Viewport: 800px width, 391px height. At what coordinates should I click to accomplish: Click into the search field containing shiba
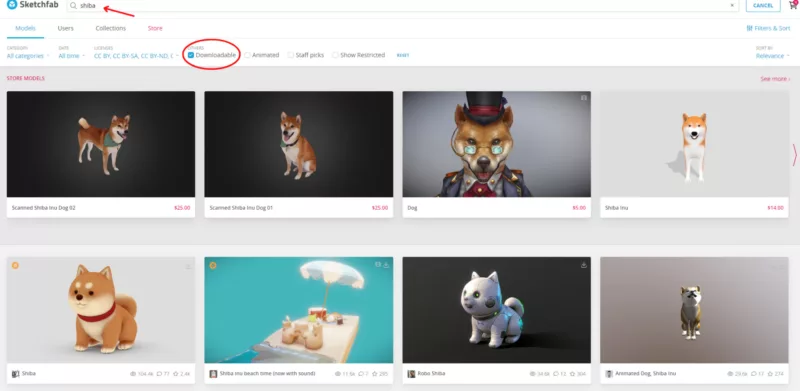(403, 6)
